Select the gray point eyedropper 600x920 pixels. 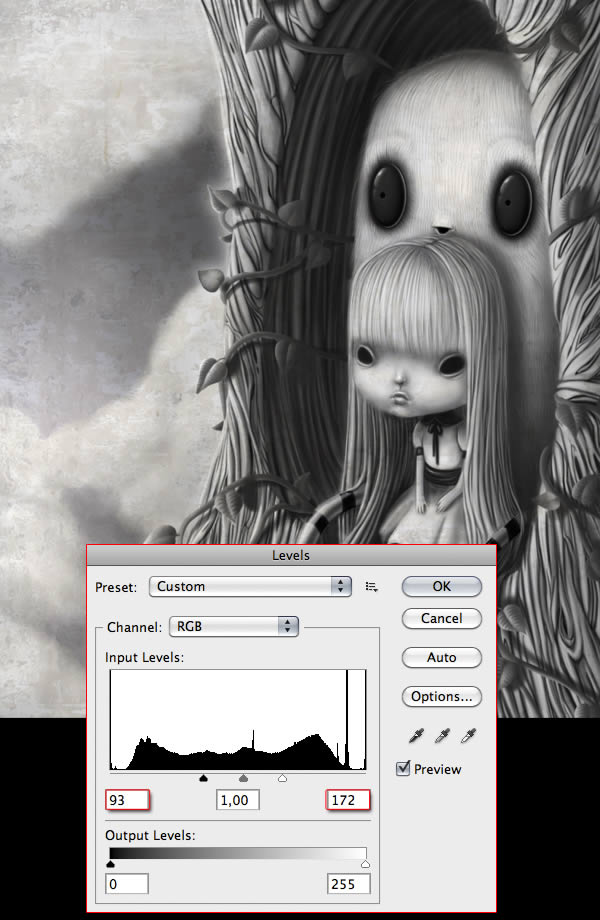pyautogui.click(x=442, y=736)
